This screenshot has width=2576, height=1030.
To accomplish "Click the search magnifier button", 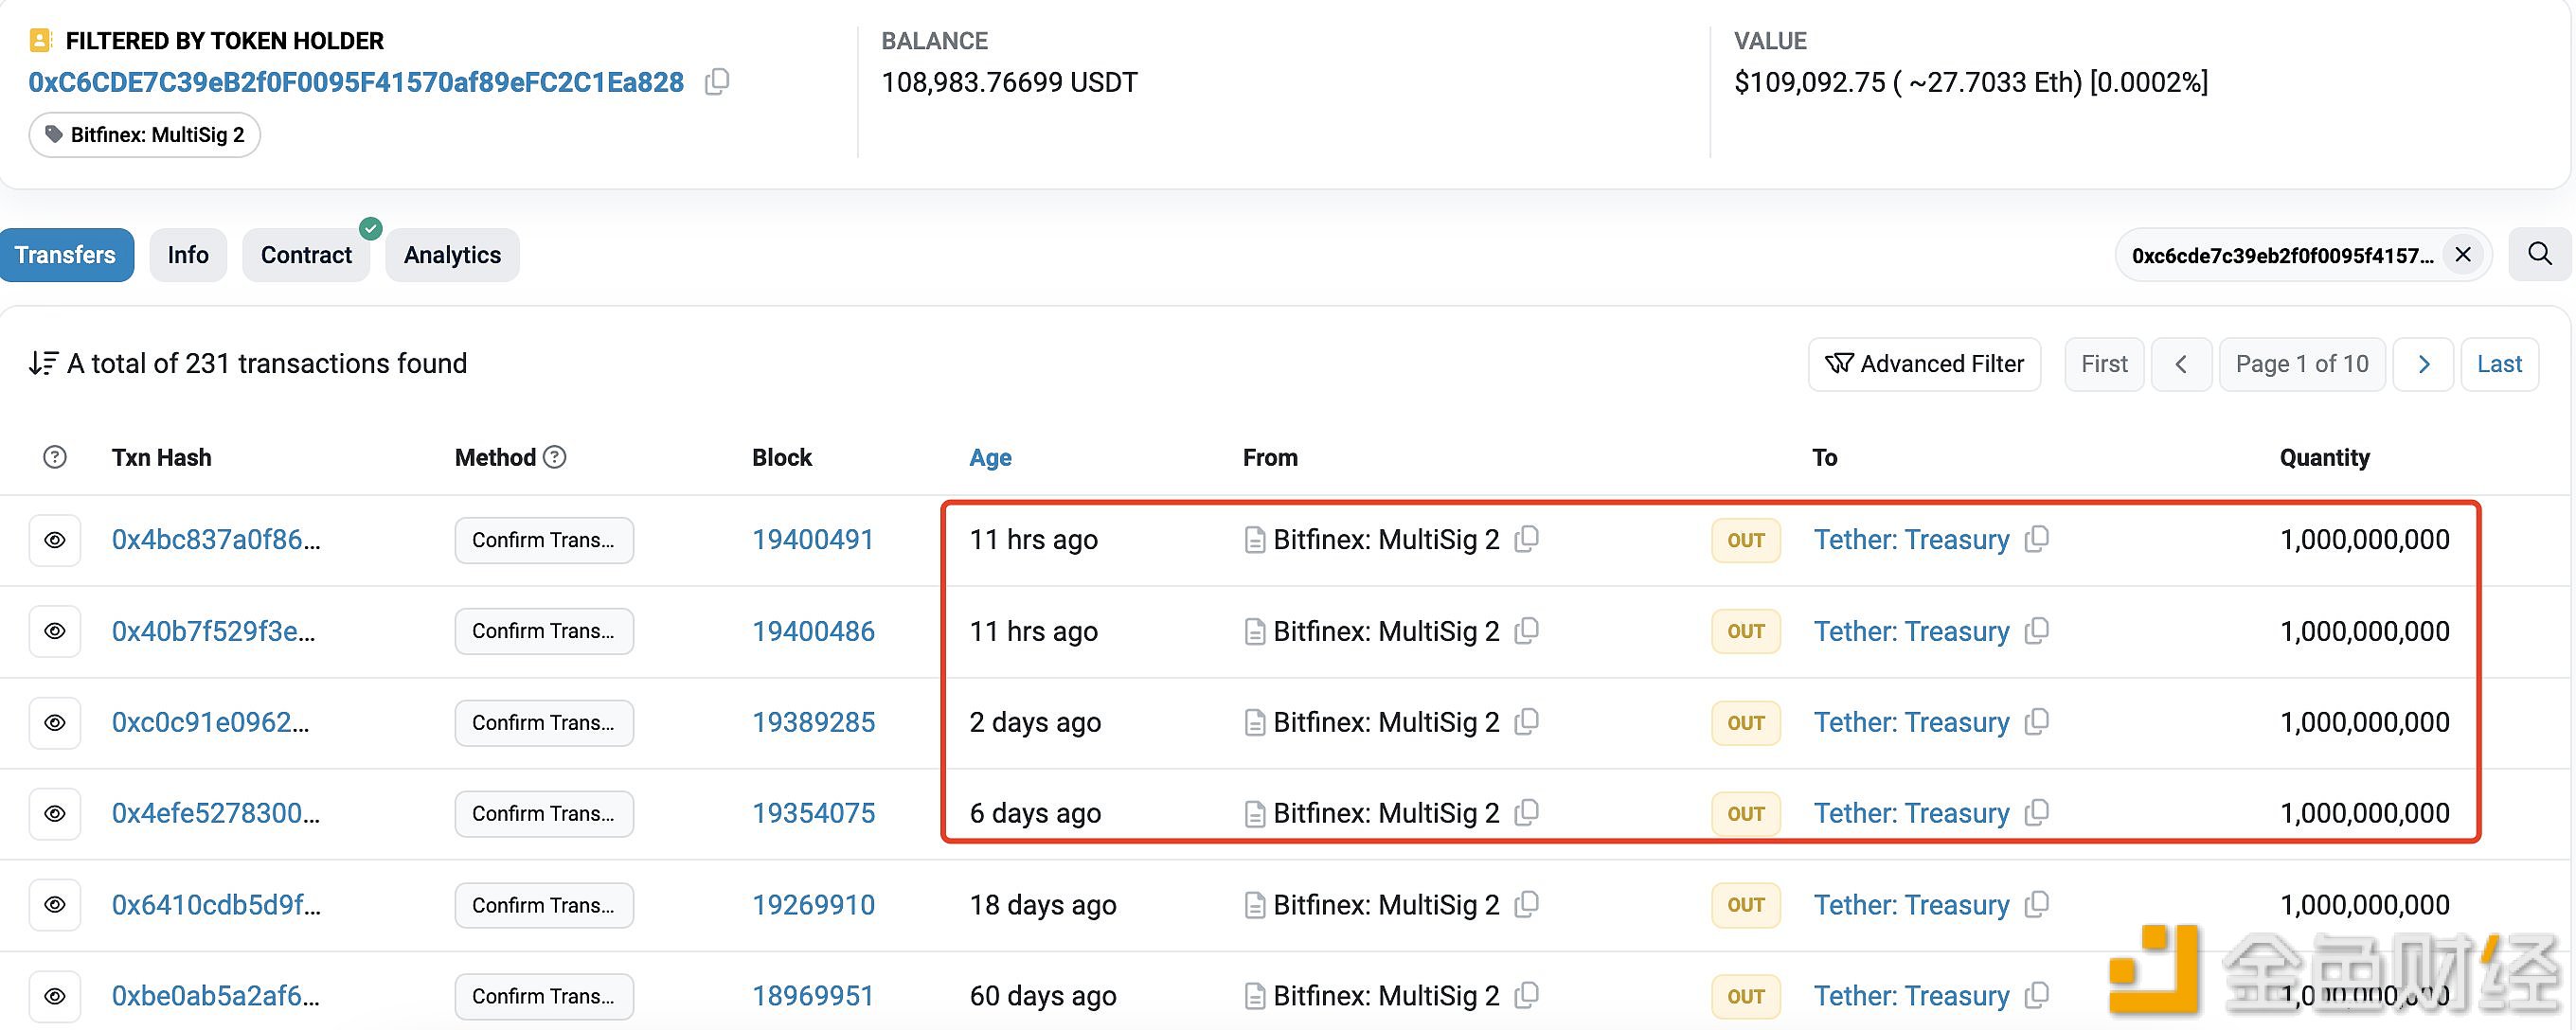I will point(2540,254).
